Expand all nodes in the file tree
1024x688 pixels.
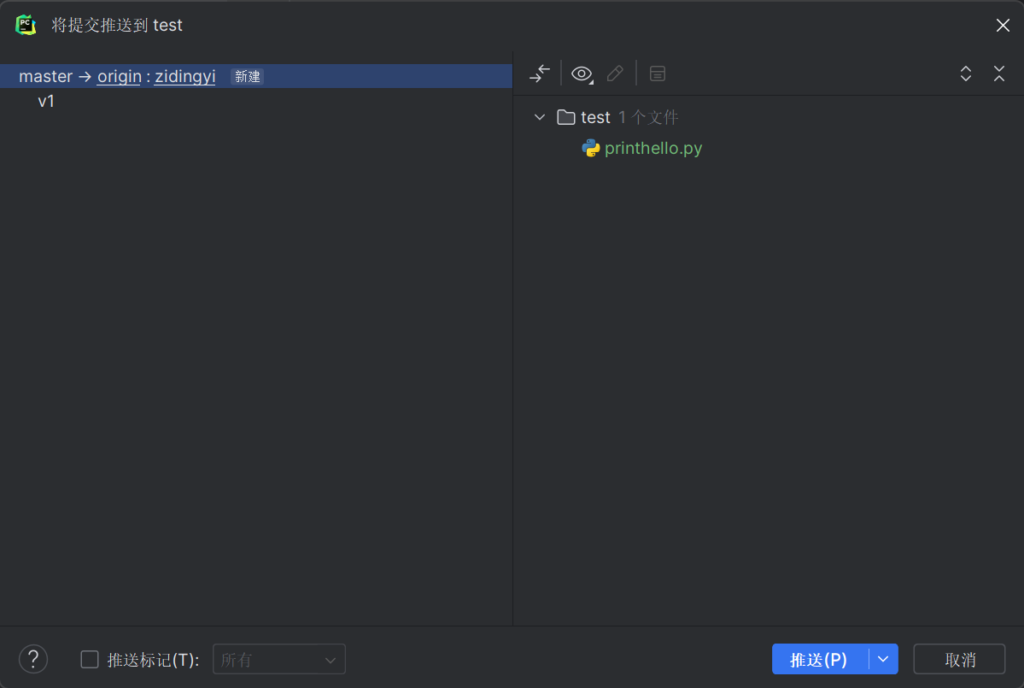point(966,74)
